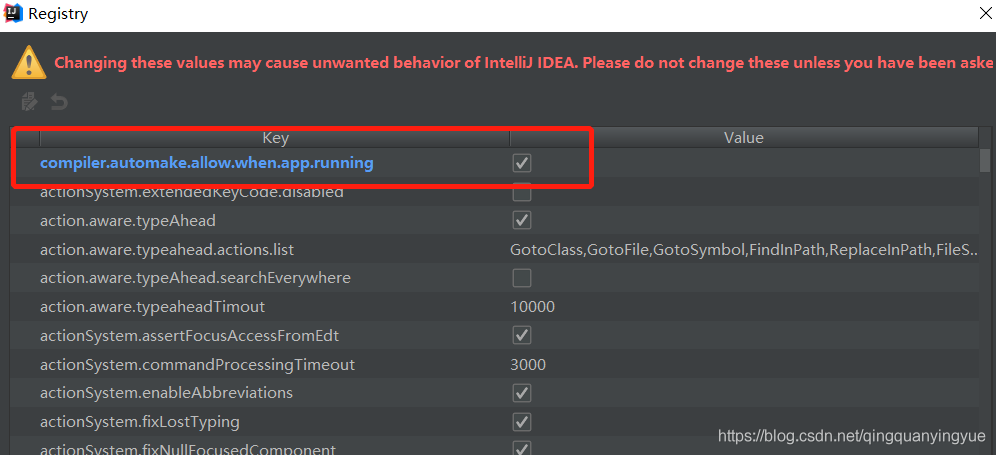
Task: Select action.aware.typeAhead.searchEverywhere key
Action: pyautogui.click(x=195, y=278)
